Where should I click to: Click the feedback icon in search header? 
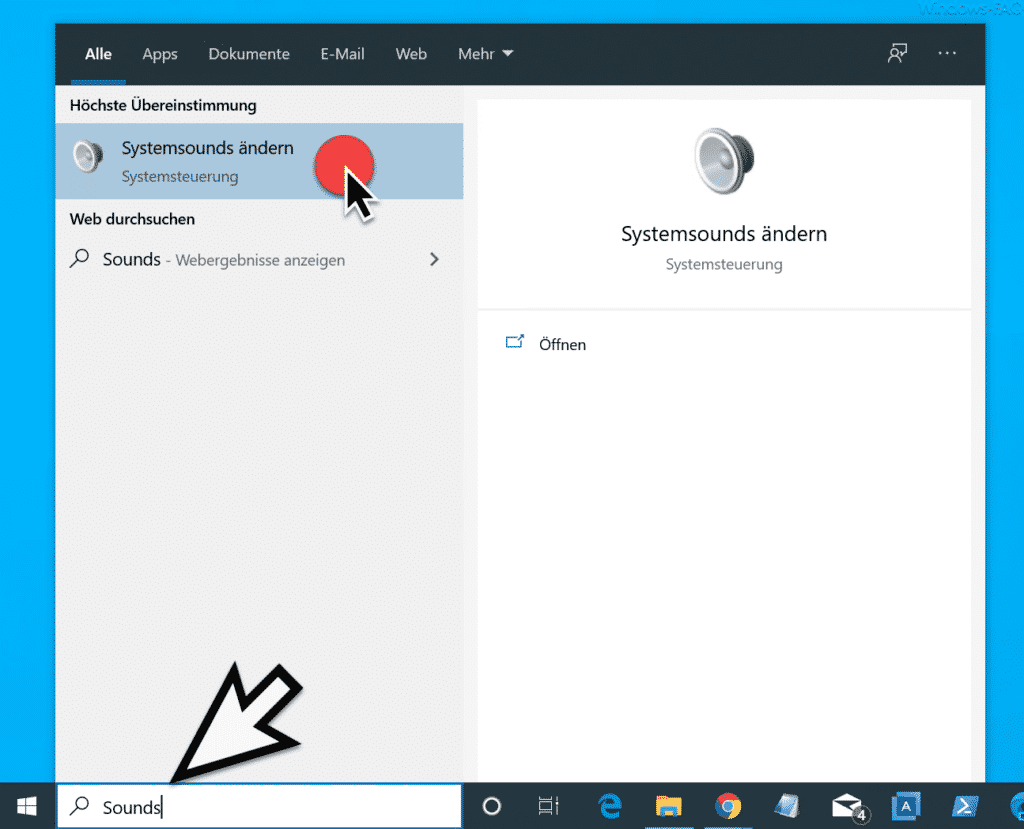(897, 54)
